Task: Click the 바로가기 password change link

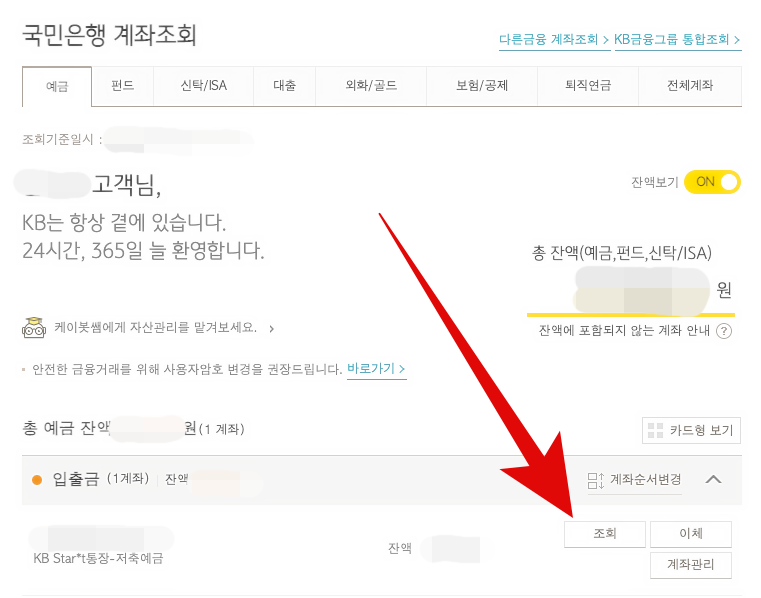Action: click(376, 369)
